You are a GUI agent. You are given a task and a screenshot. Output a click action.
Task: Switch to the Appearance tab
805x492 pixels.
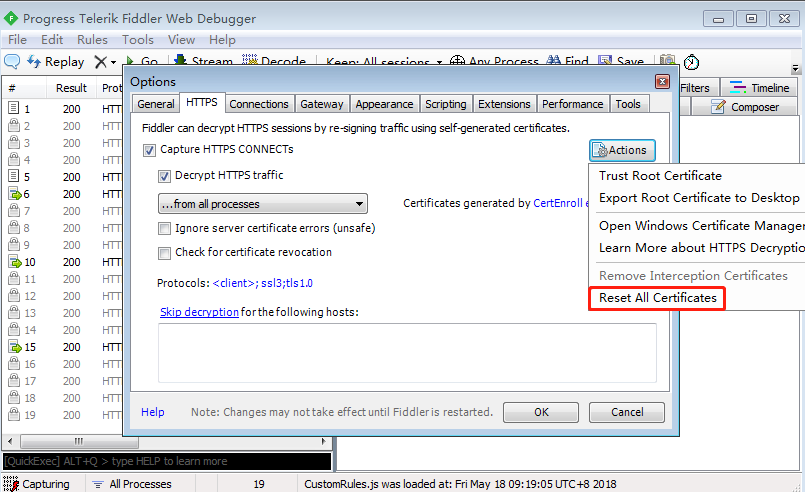[384, 104]
